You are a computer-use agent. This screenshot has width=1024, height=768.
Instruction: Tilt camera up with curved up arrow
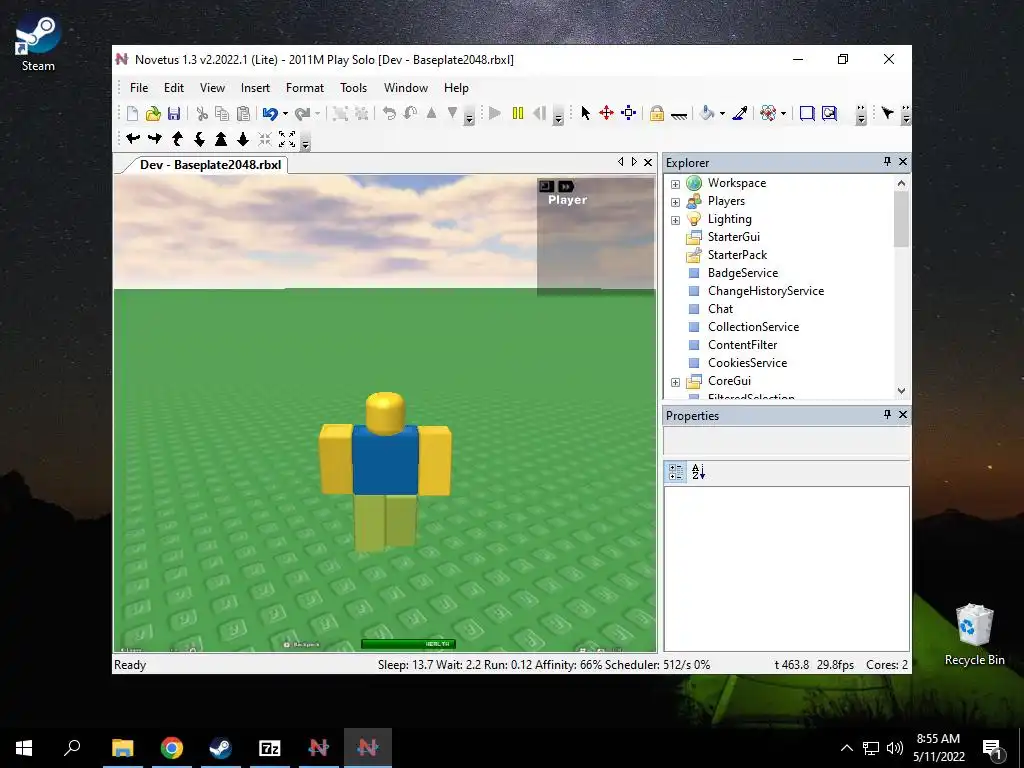[x=177, y=138]
